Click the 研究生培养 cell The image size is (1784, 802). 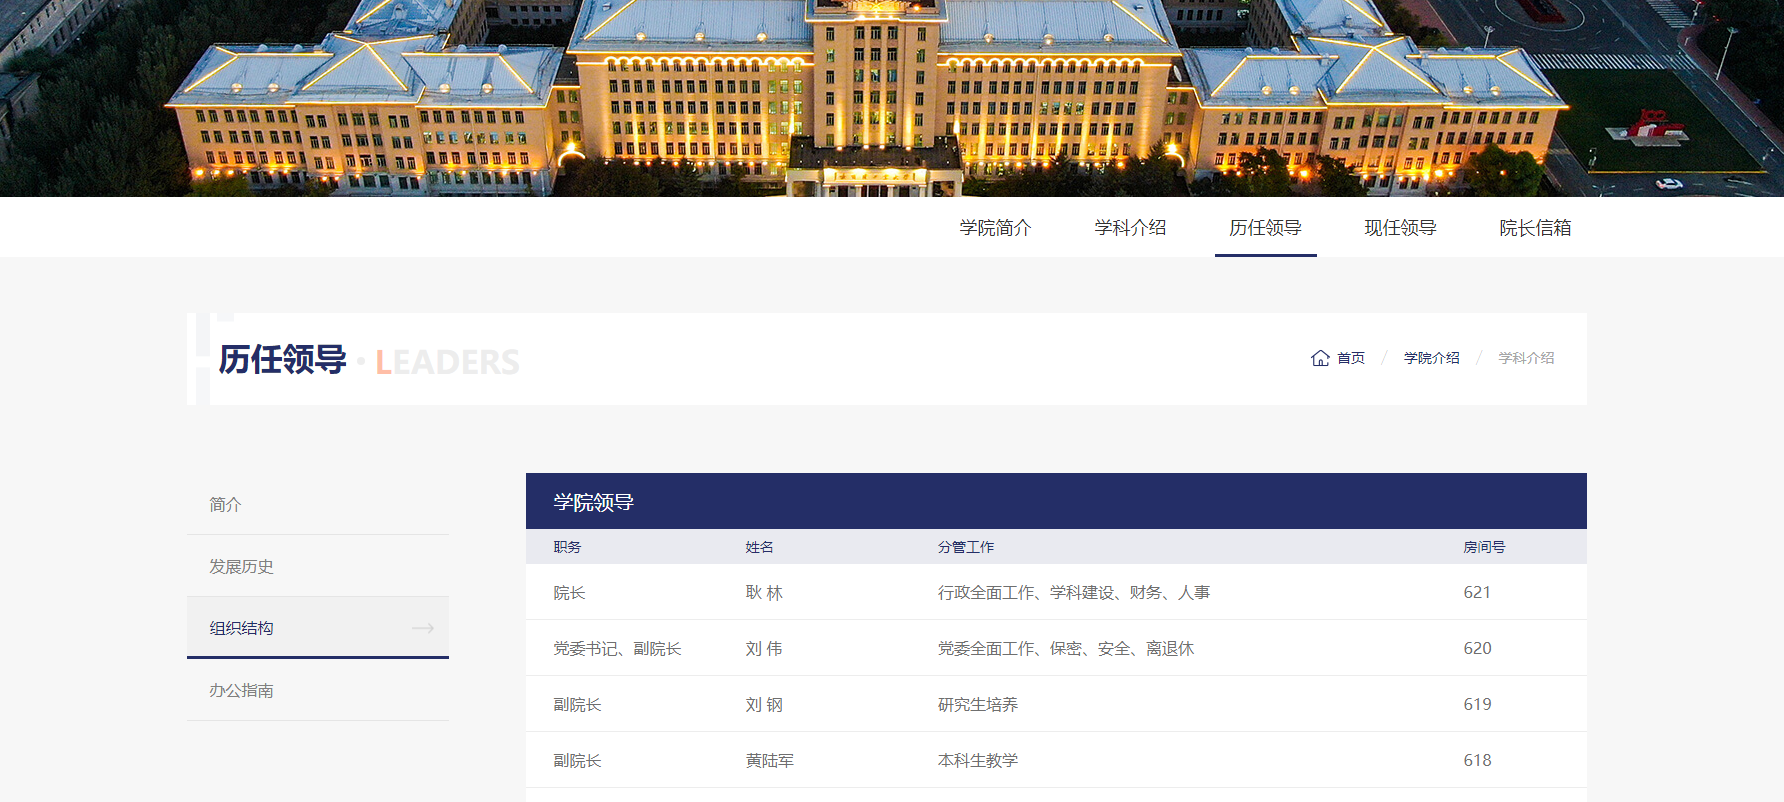(x=978, y=705)
